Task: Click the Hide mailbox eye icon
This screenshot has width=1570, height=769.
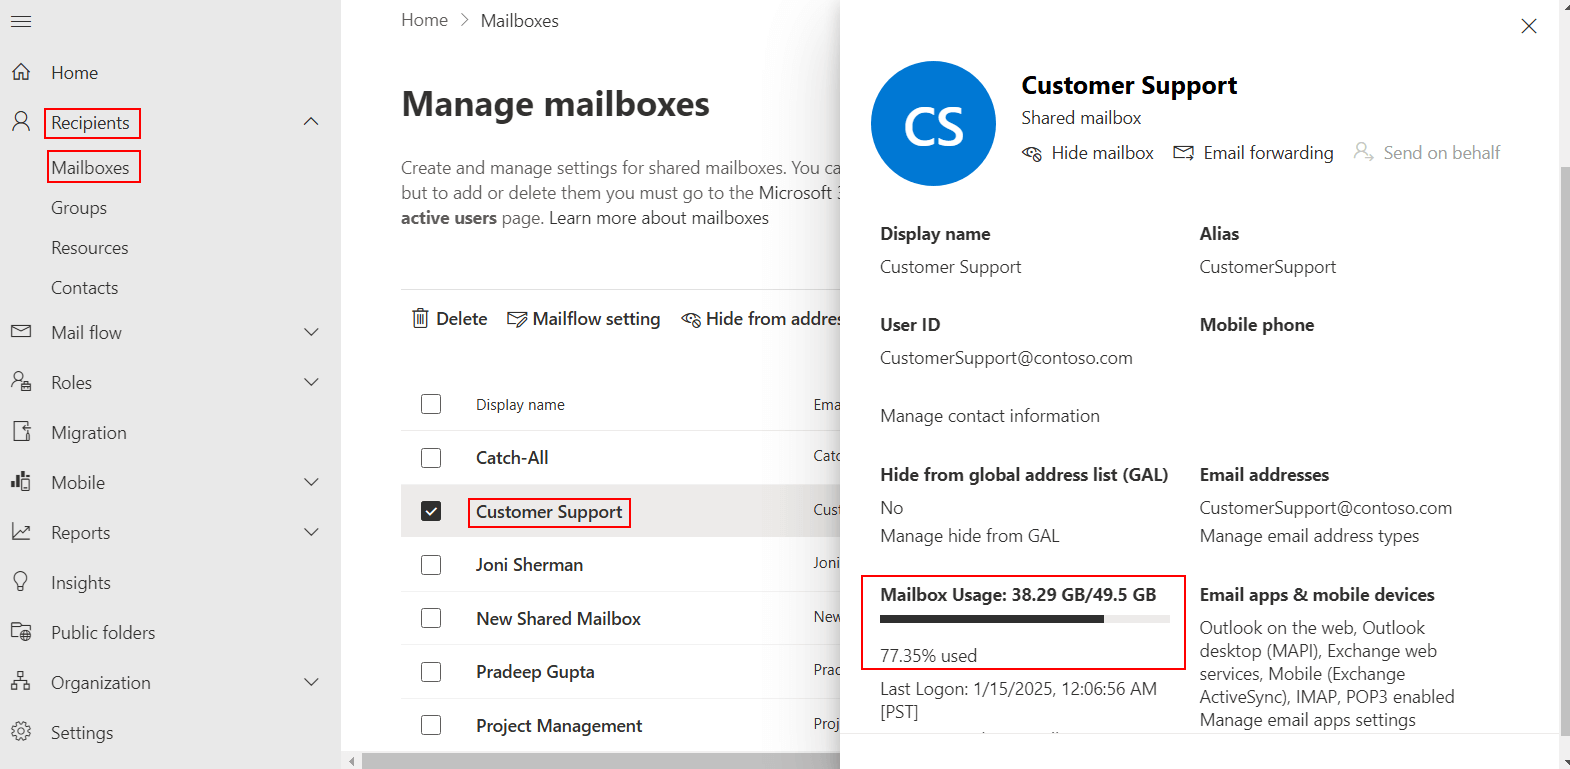Action: (x=1032, y=153)
